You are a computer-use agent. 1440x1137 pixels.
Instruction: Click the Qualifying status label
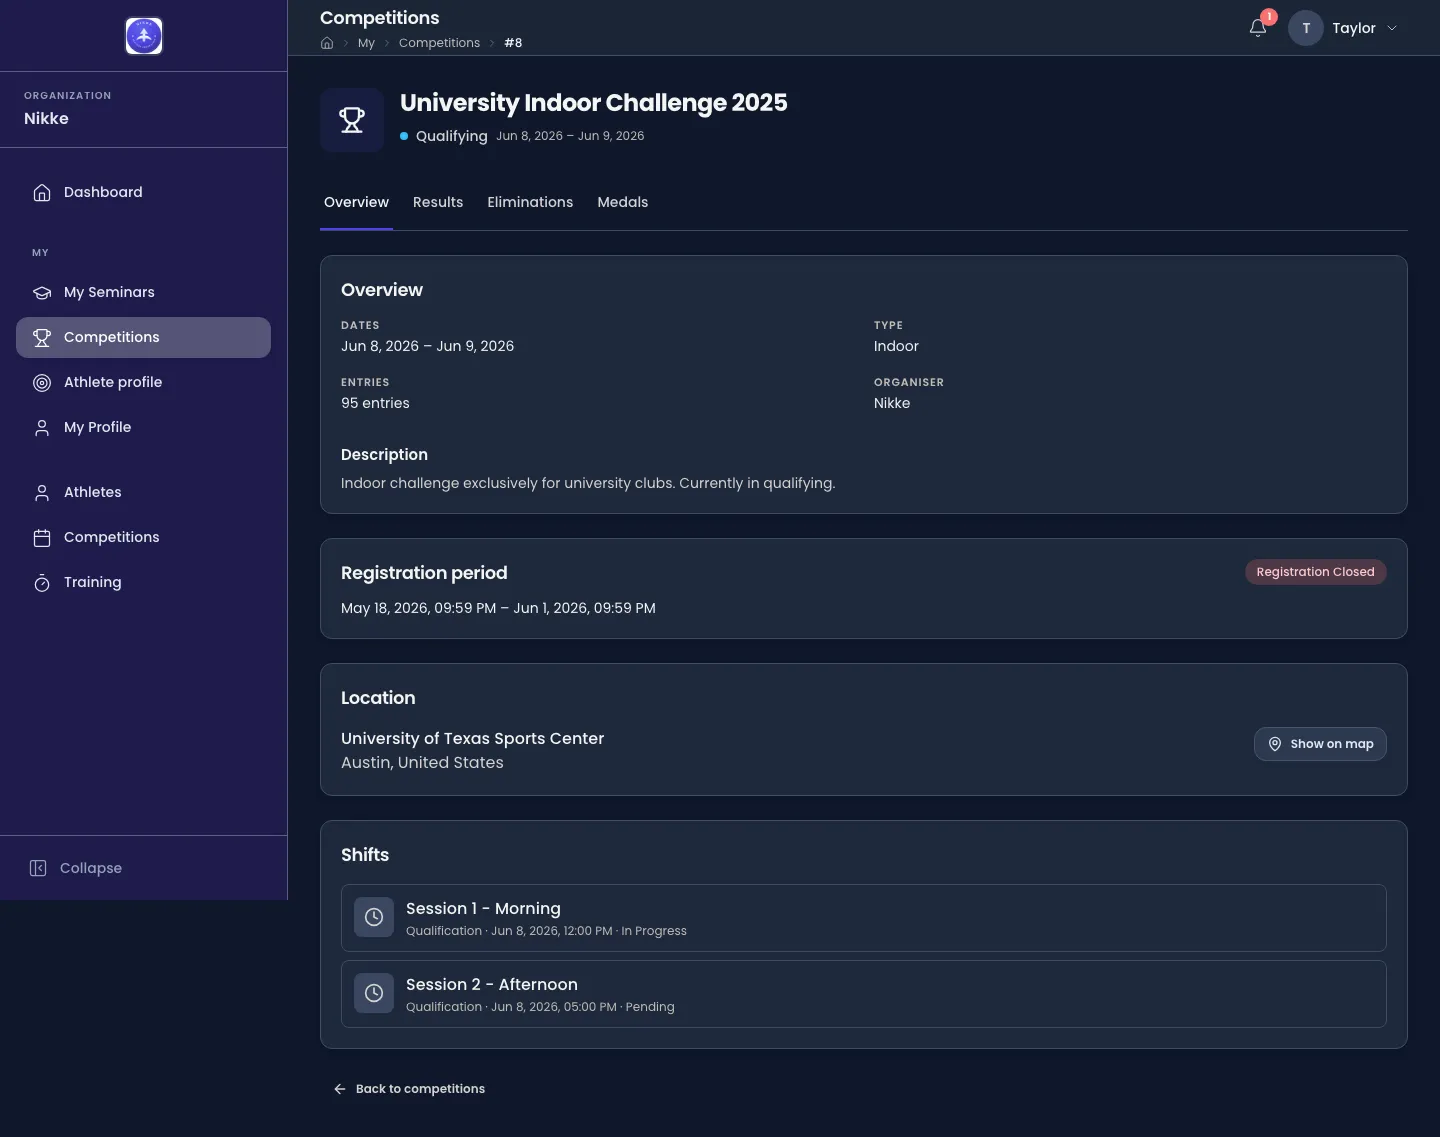click(x=451, y=136)
